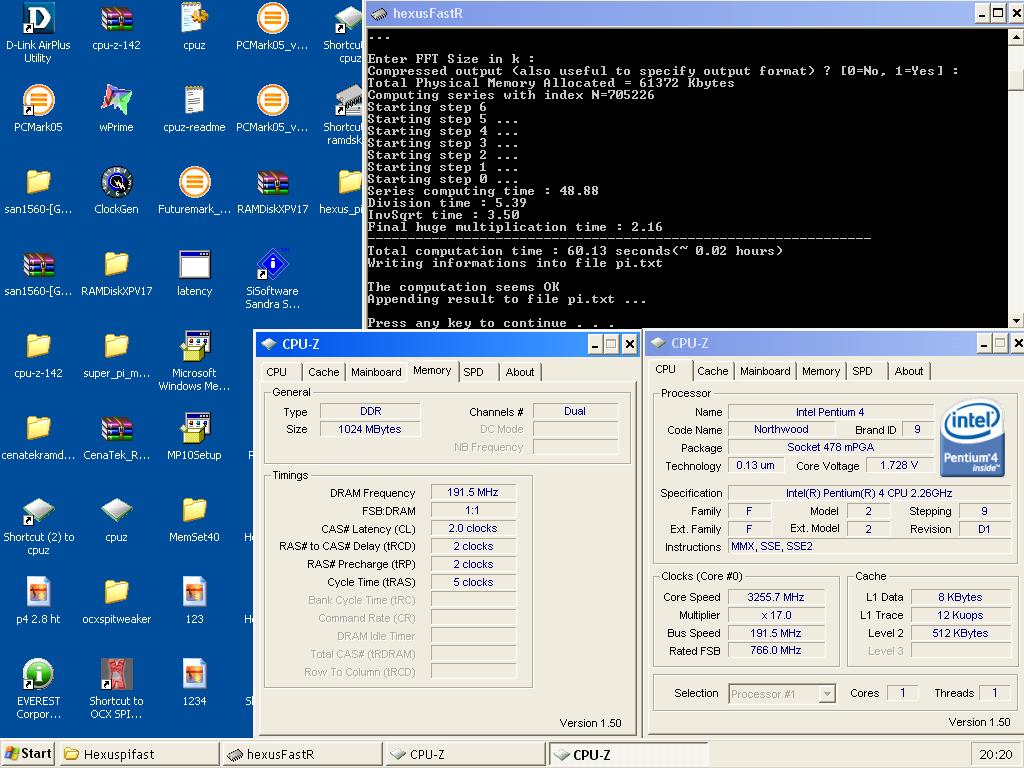Click the Channels # Dual value
This screenshot has width=1024, height=768.
click(x=575, y=411)
